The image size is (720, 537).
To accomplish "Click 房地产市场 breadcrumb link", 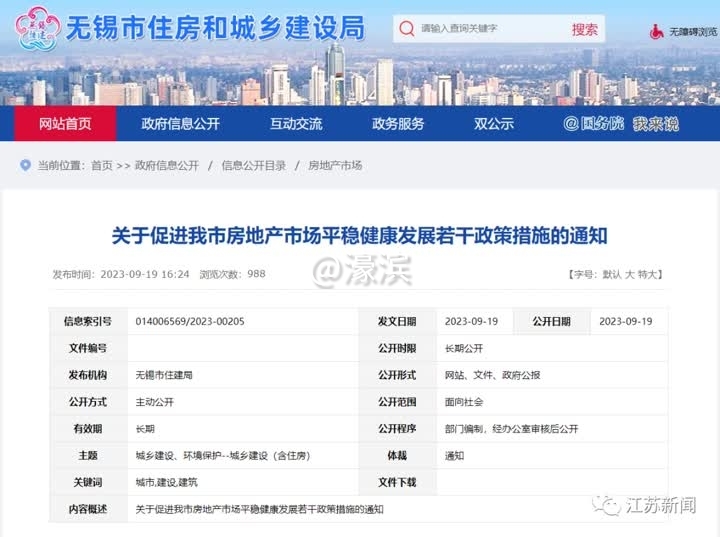I will [x=335, y=166].
